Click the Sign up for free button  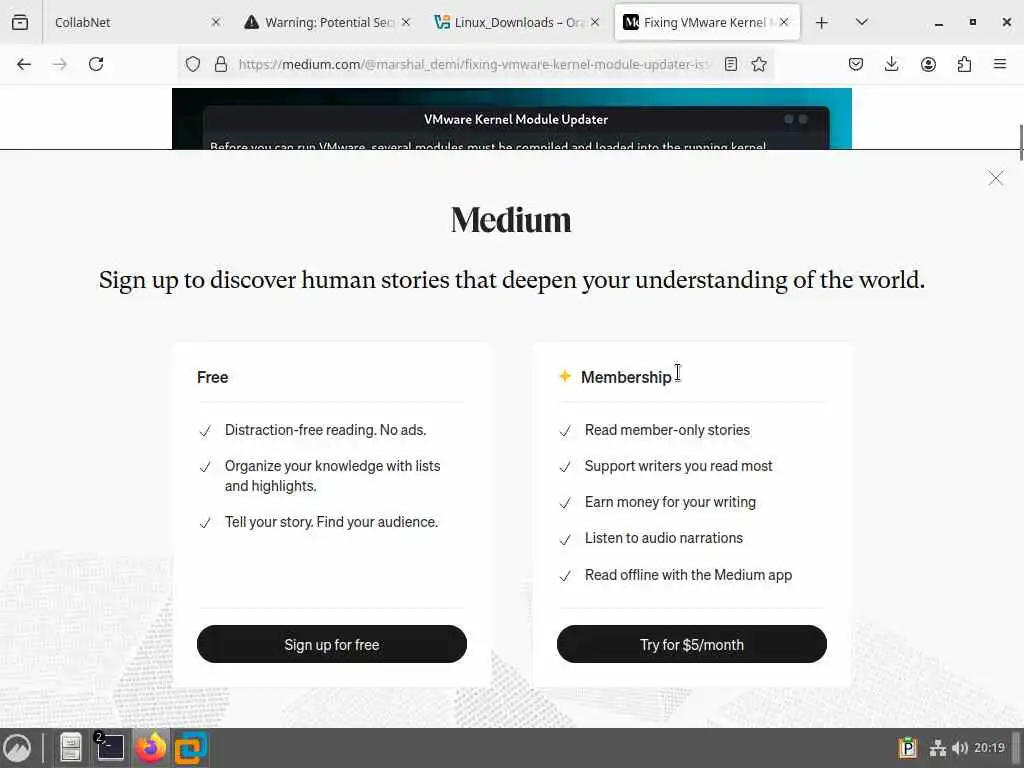pyautogui.click(x=332, y=645)
